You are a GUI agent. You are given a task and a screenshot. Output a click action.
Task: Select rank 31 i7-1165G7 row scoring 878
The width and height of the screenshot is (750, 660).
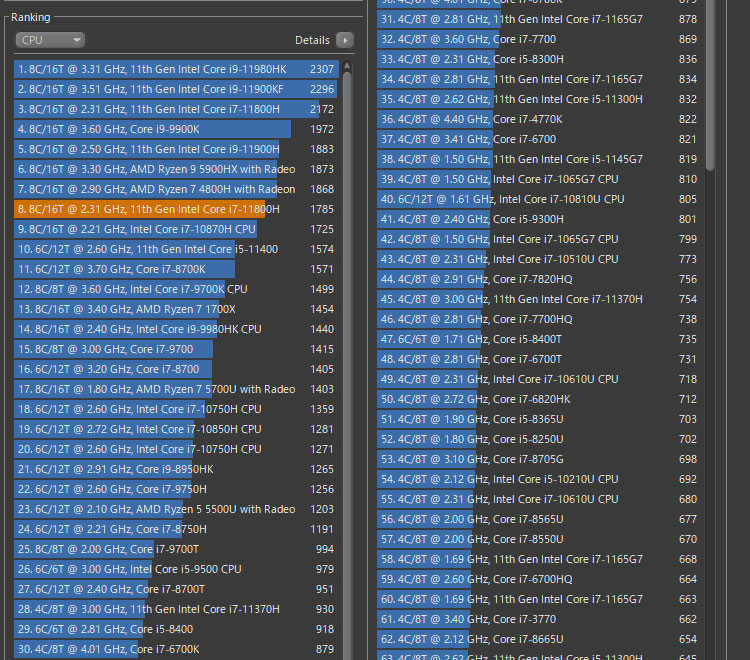click(x=540, y=20)
